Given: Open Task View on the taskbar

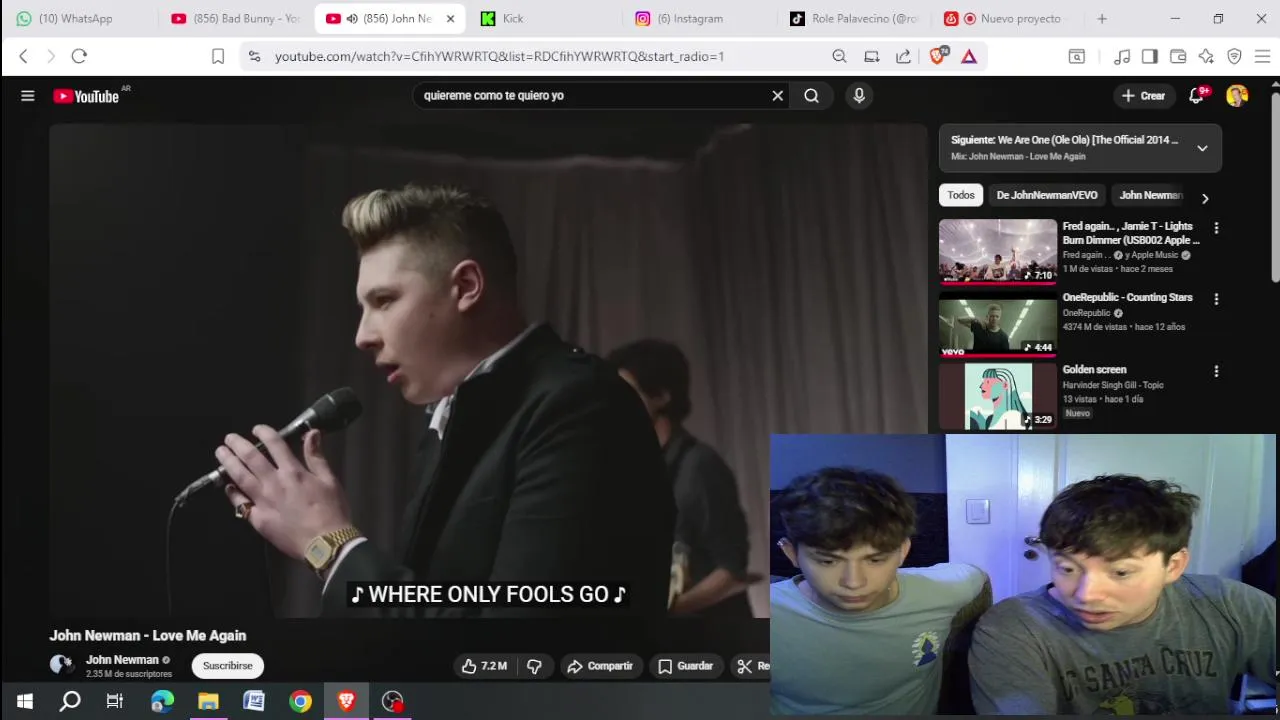Looking at the screenshot, I should pyautogui.click(x=115, y=701).
